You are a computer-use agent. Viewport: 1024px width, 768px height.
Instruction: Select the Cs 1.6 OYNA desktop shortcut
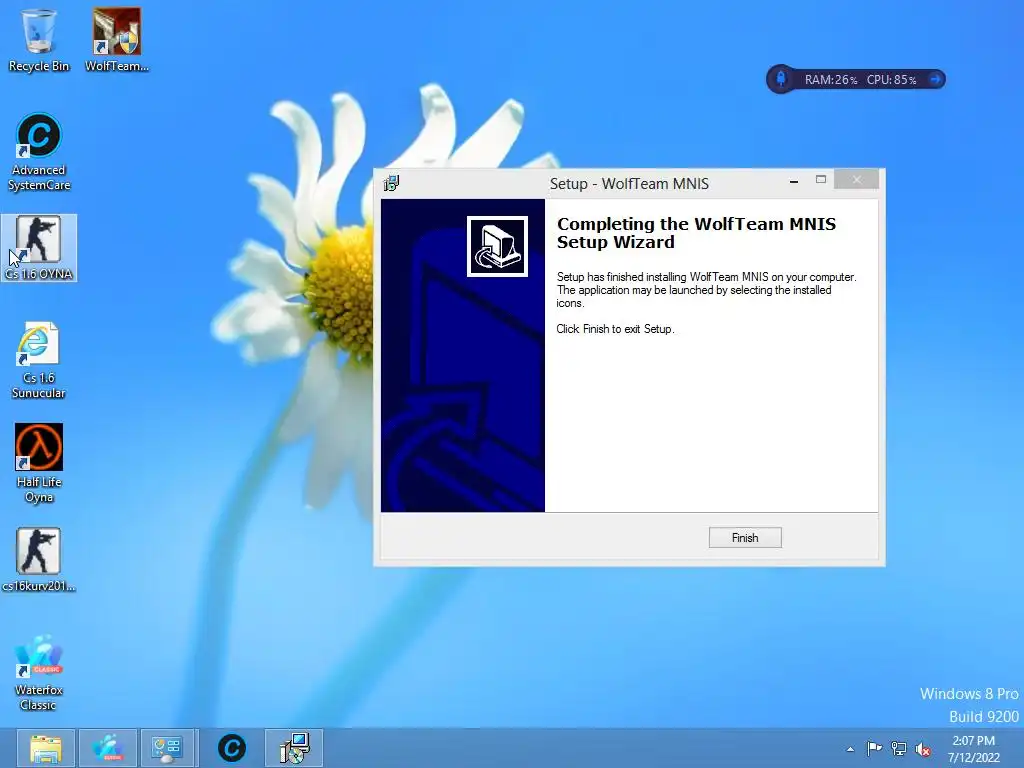point(39,248)
